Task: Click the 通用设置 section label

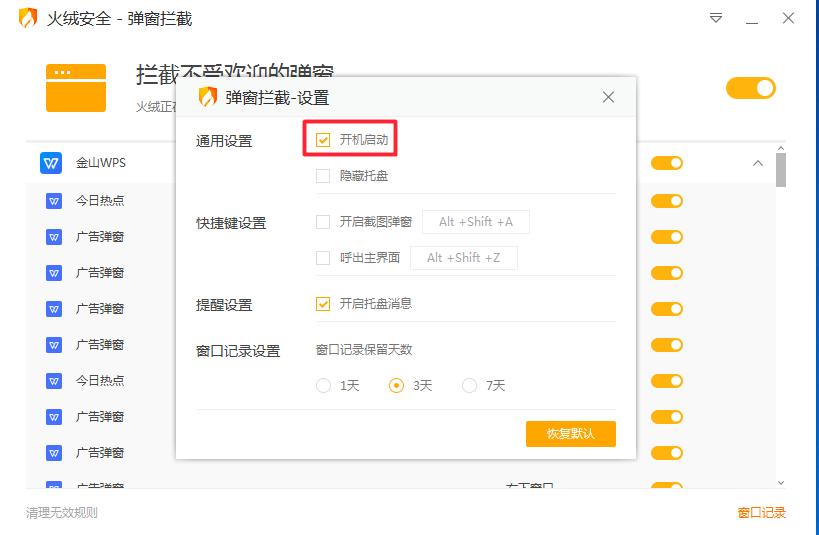Action: tap(224, 141)
